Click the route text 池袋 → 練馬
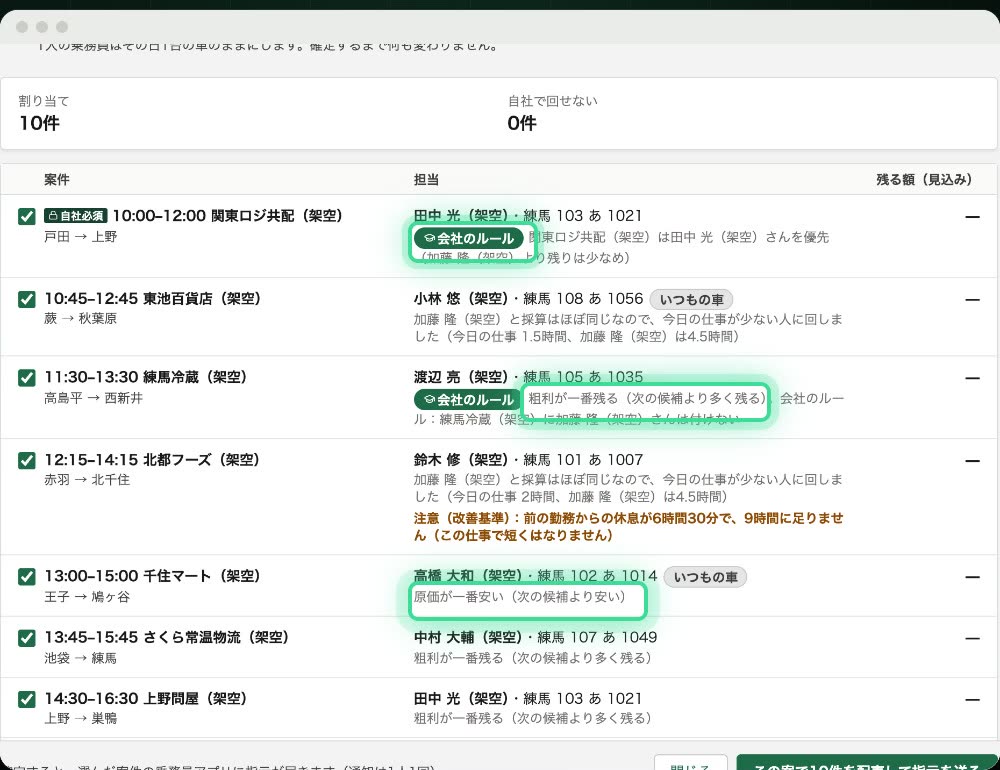Image resolution: width=1000 pixels, height=770 pixels. pos(80,658)
